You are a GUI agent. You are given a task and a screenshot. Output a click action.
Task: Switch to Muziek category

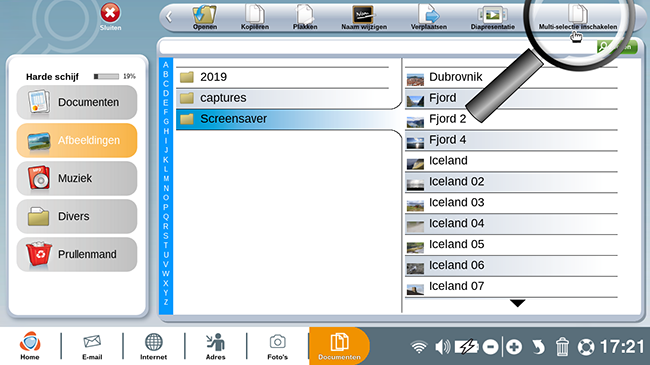pos(77,178)
